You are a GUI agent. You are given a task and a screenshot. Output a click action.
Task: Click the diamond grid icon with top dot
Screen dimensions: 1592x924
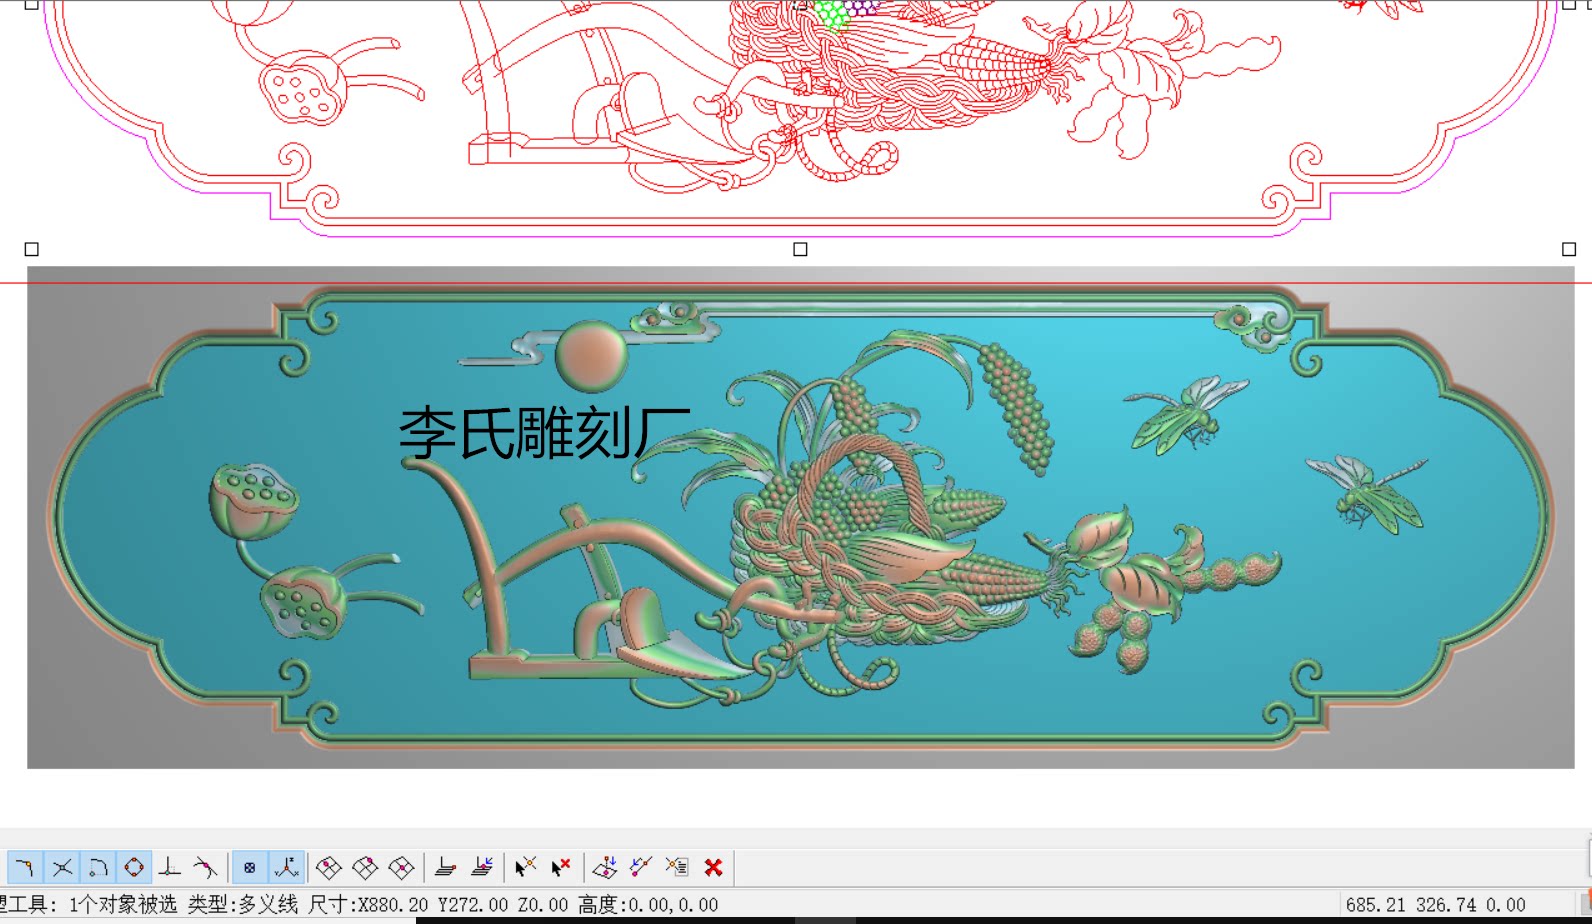[365, 867]
